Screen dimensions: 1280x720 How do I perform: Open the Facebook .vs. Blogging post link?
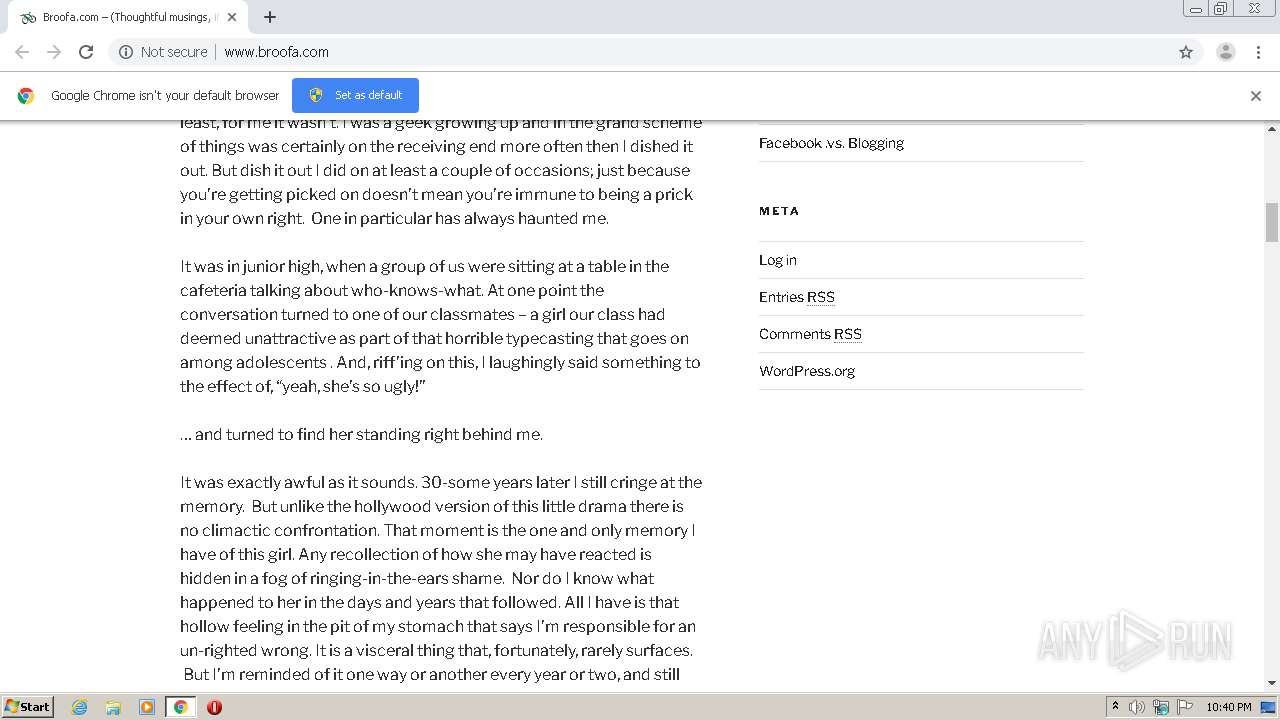tap(831, 143)
